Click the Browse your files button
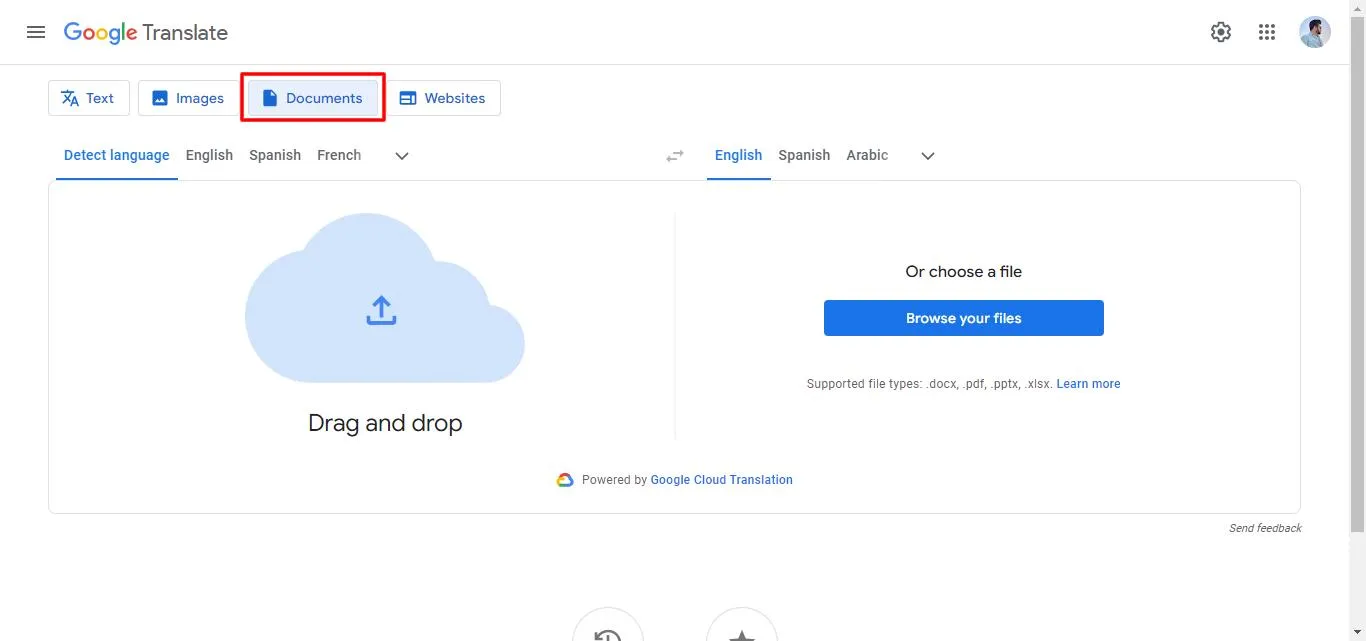The width and height of the screenshot is (1366, 641). (963, 317)
